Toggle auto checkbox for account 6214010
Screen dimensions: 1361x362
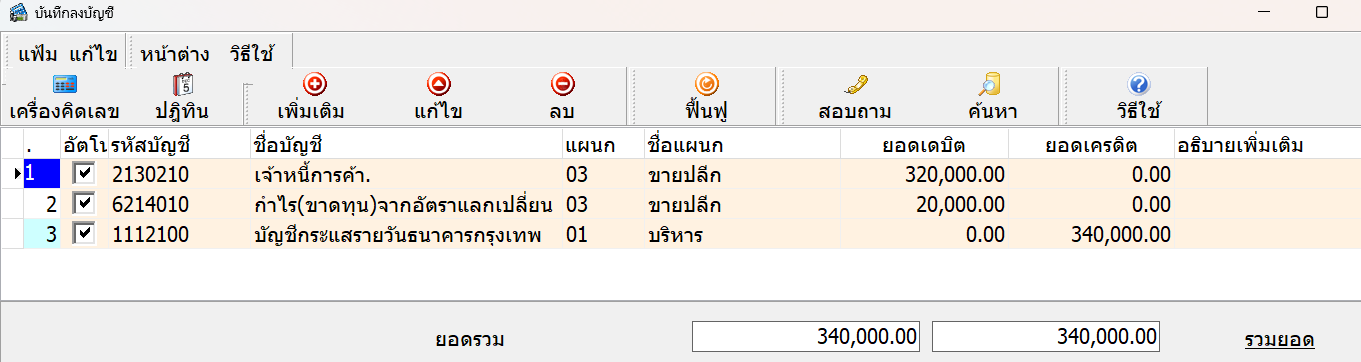click(84, 204)
